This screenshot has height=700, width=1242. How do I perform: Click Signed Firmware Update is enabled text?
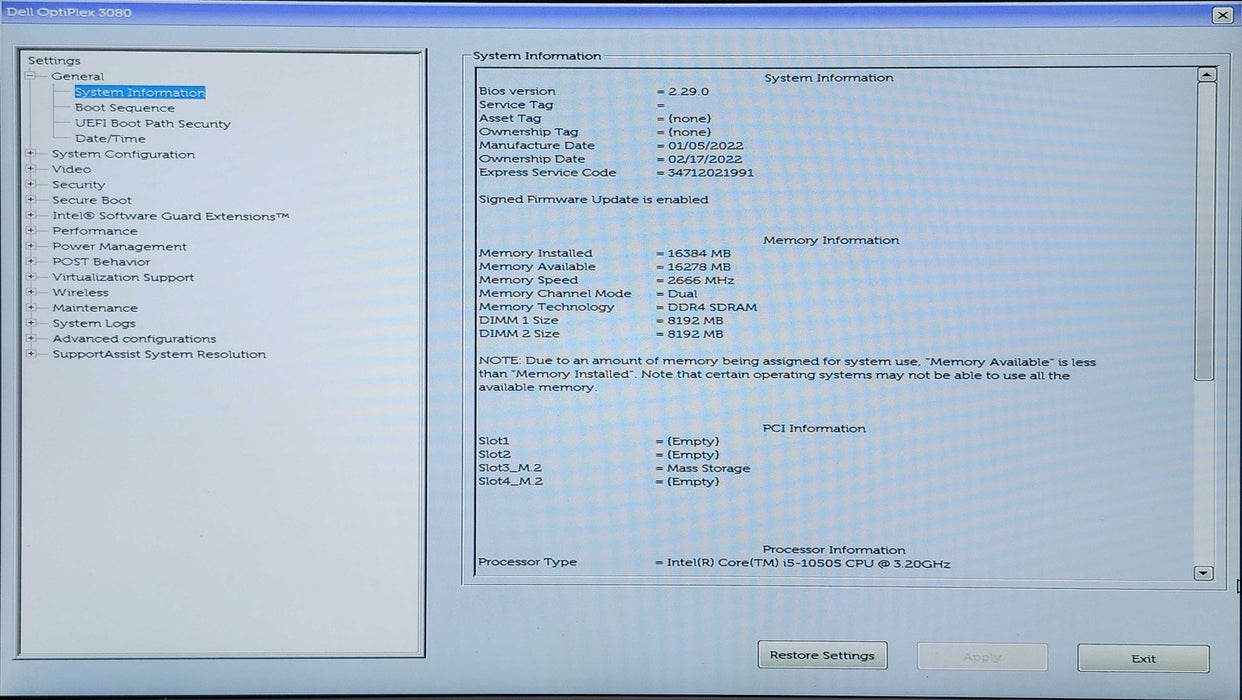pos(594,200)
